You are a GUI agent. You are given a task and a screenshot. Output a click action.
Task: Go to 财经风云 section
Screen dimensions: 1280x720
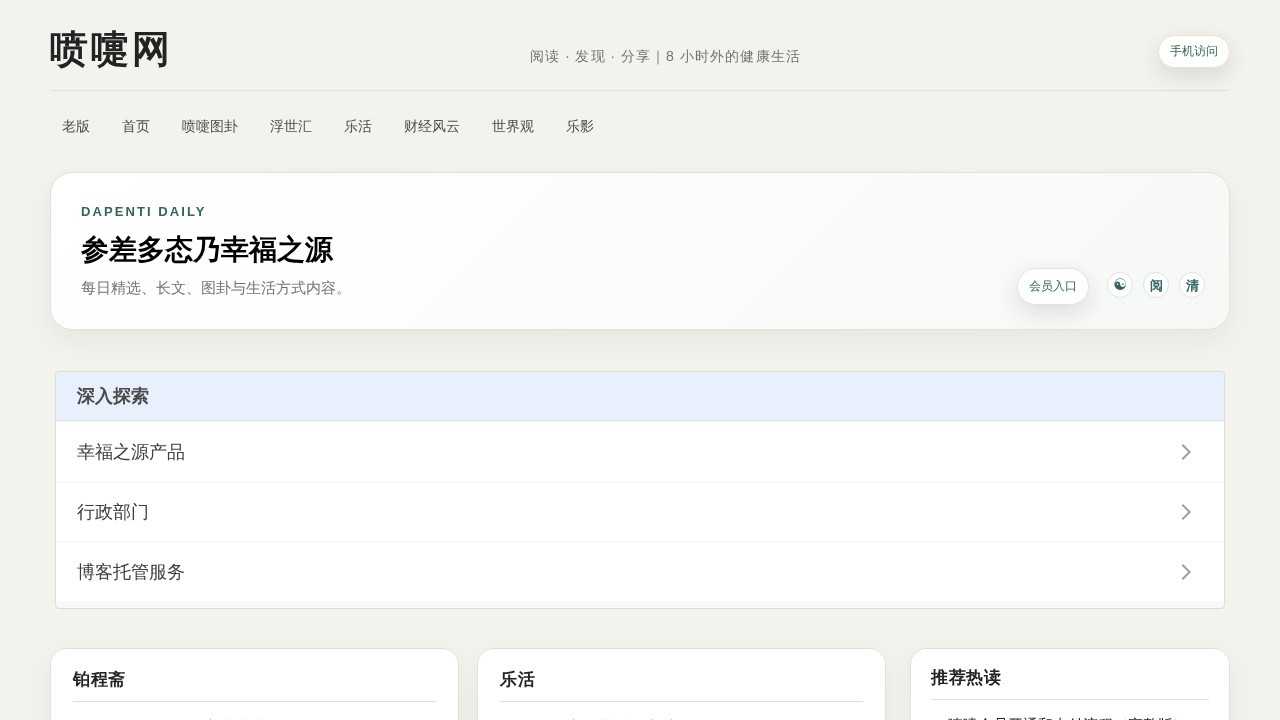432,126
